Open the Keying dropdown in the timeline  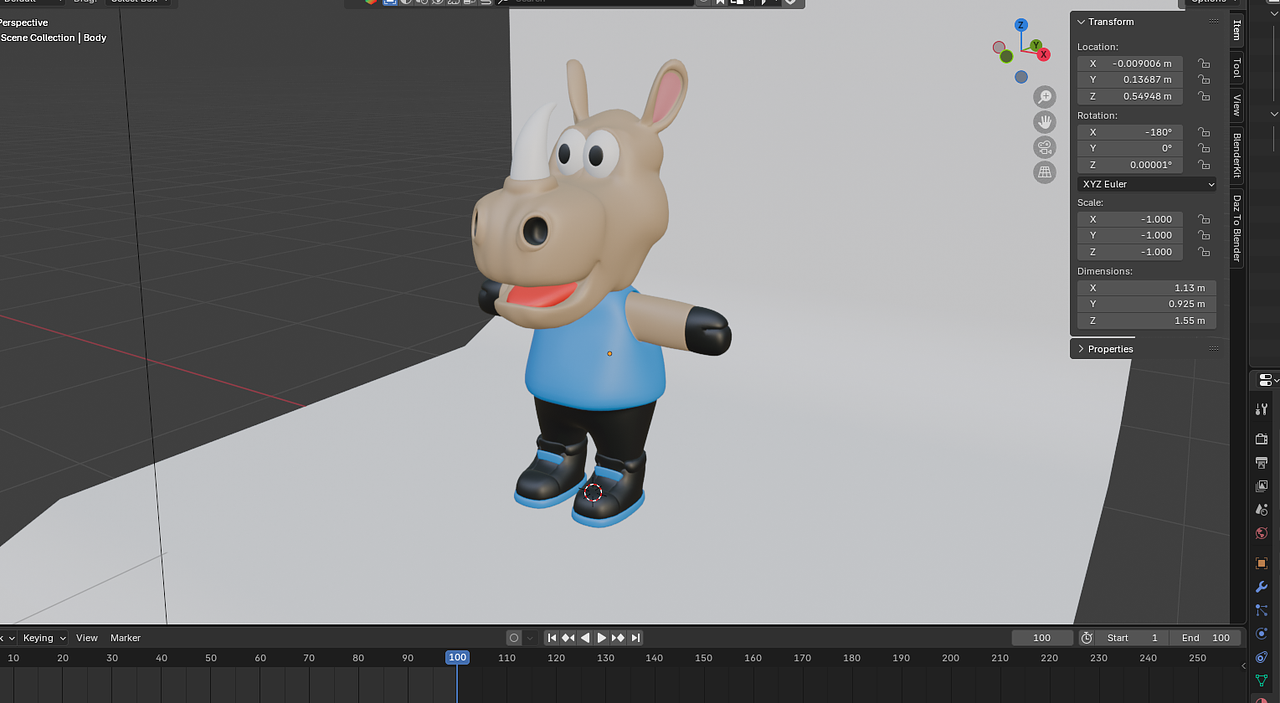click(x=43, y=638)
